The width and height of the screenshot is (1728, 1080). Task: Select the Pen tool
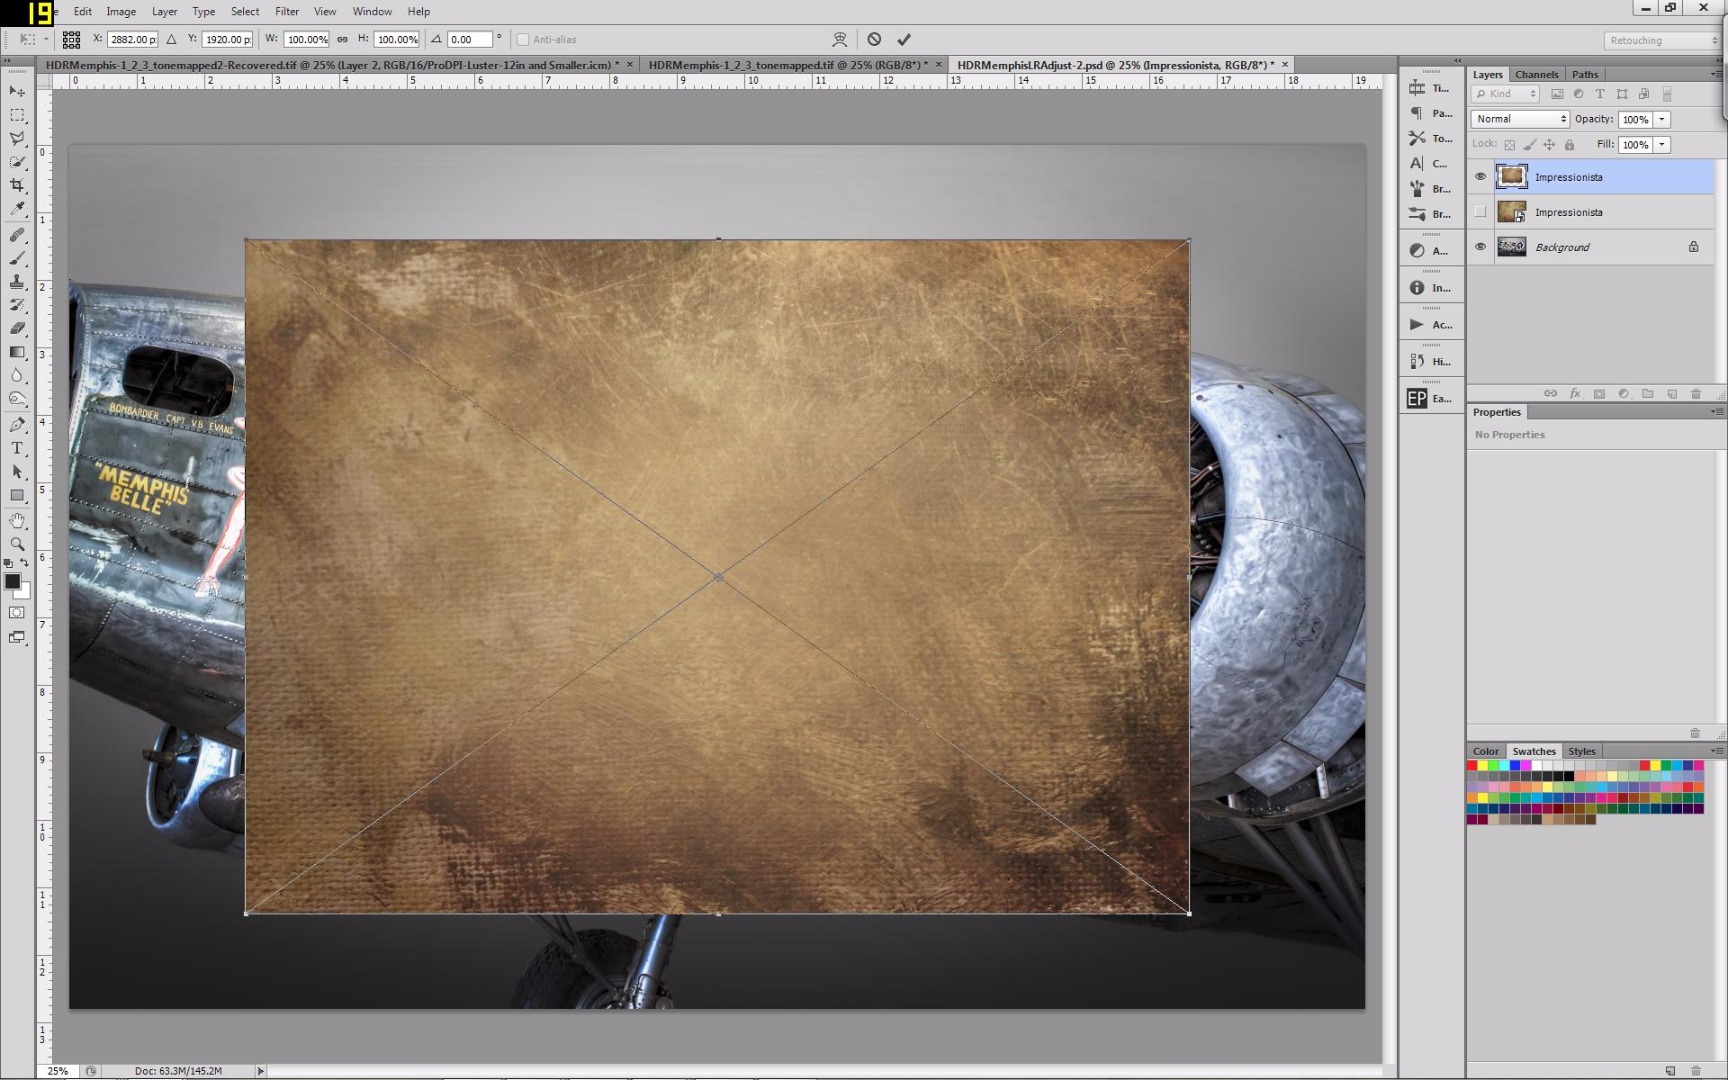click(x=17, y=425)
